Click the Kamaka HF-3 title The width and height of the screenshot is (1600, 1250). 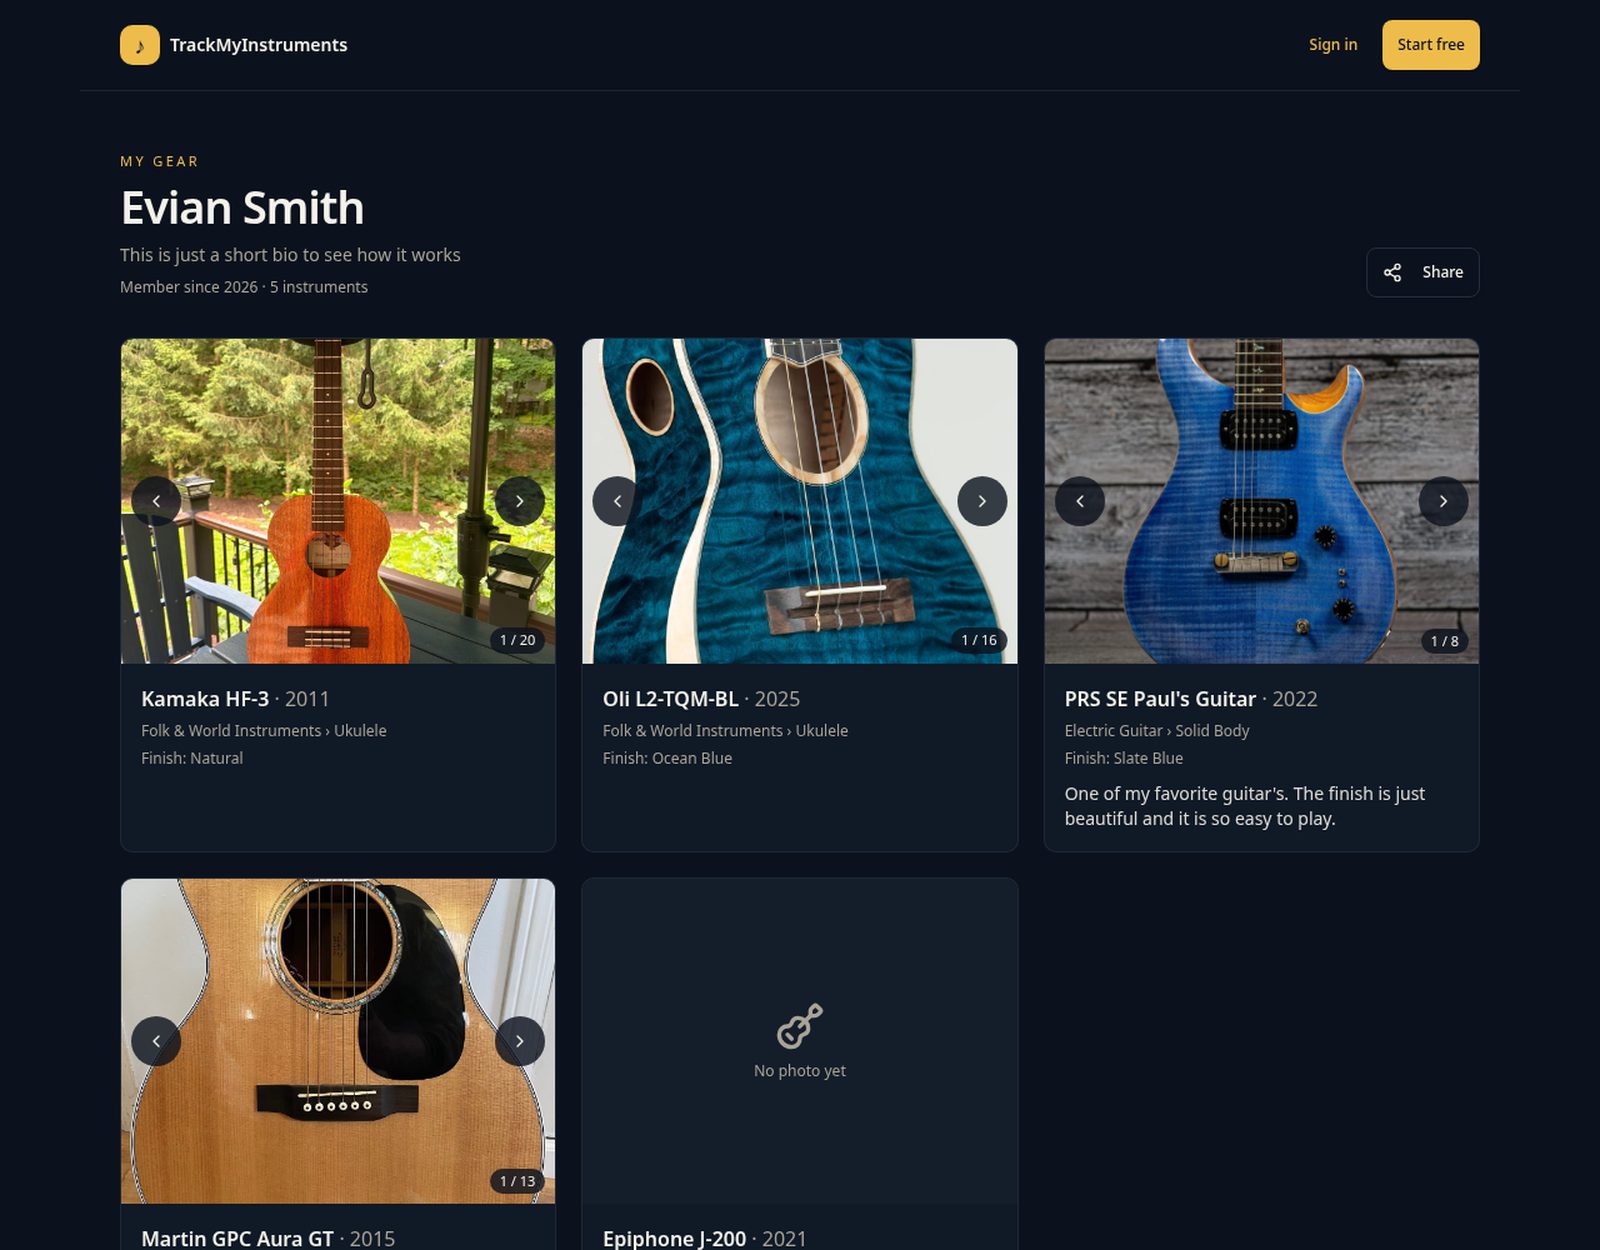pyautogui.click(x=205, y=699)
